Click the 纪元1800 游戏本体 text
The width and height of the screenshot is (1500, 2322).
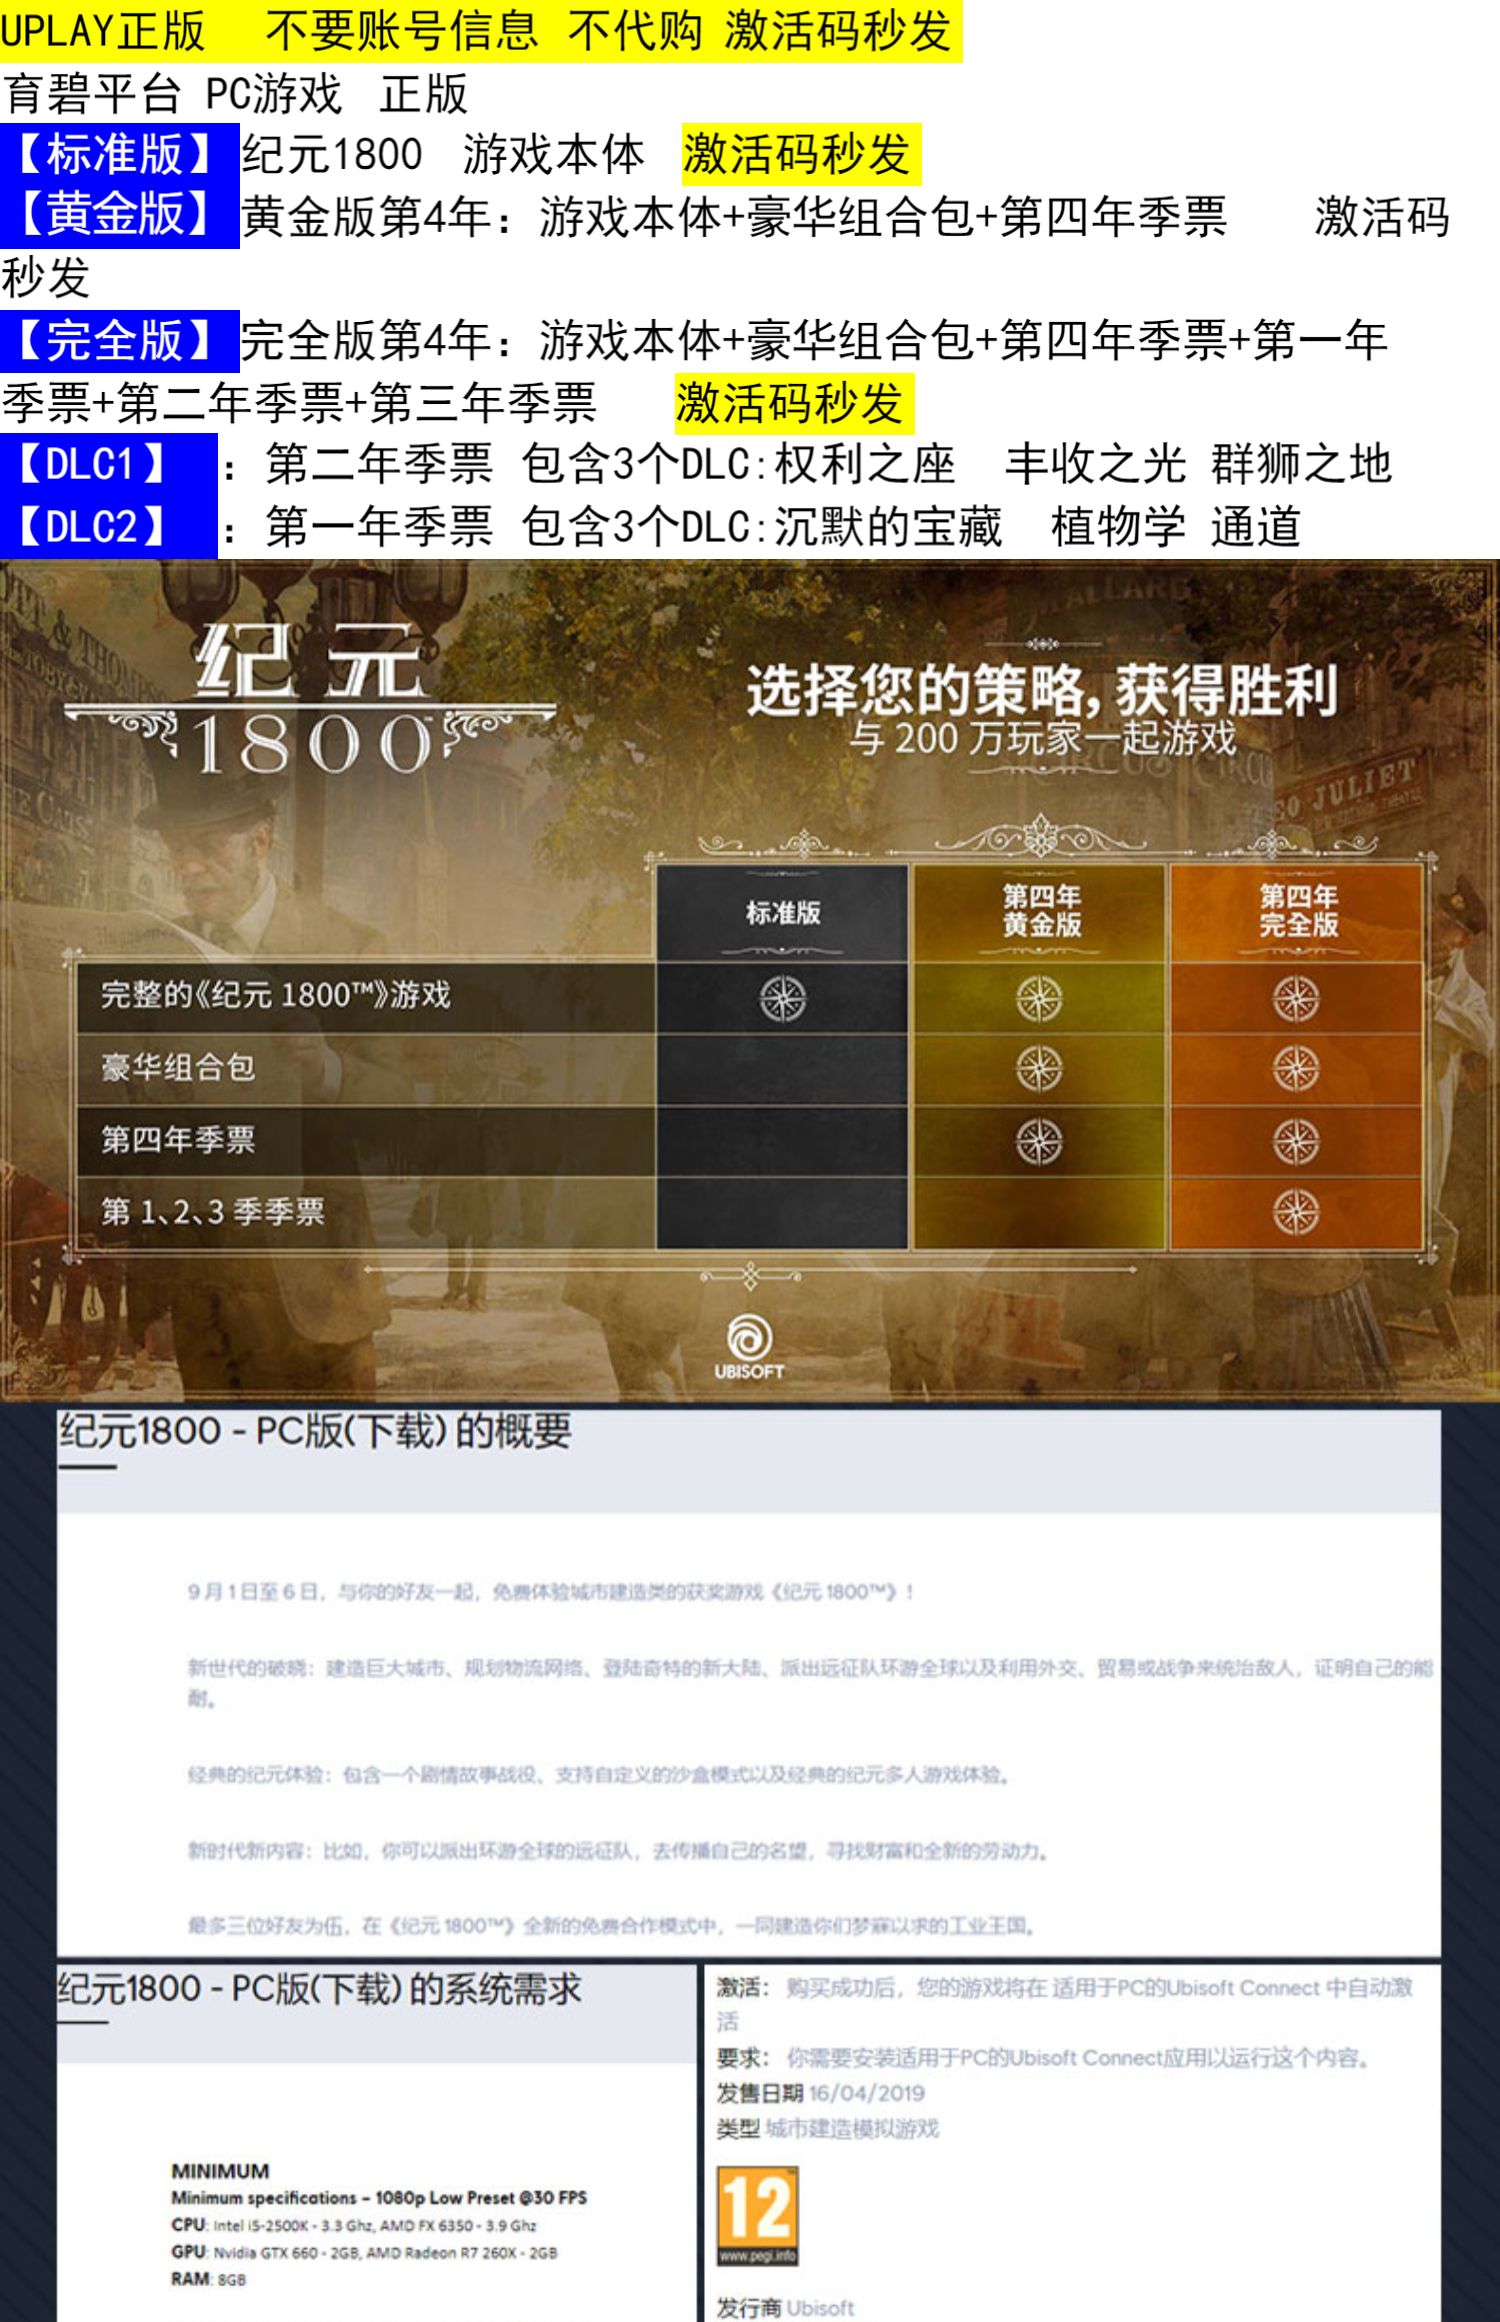click(443, 155)
